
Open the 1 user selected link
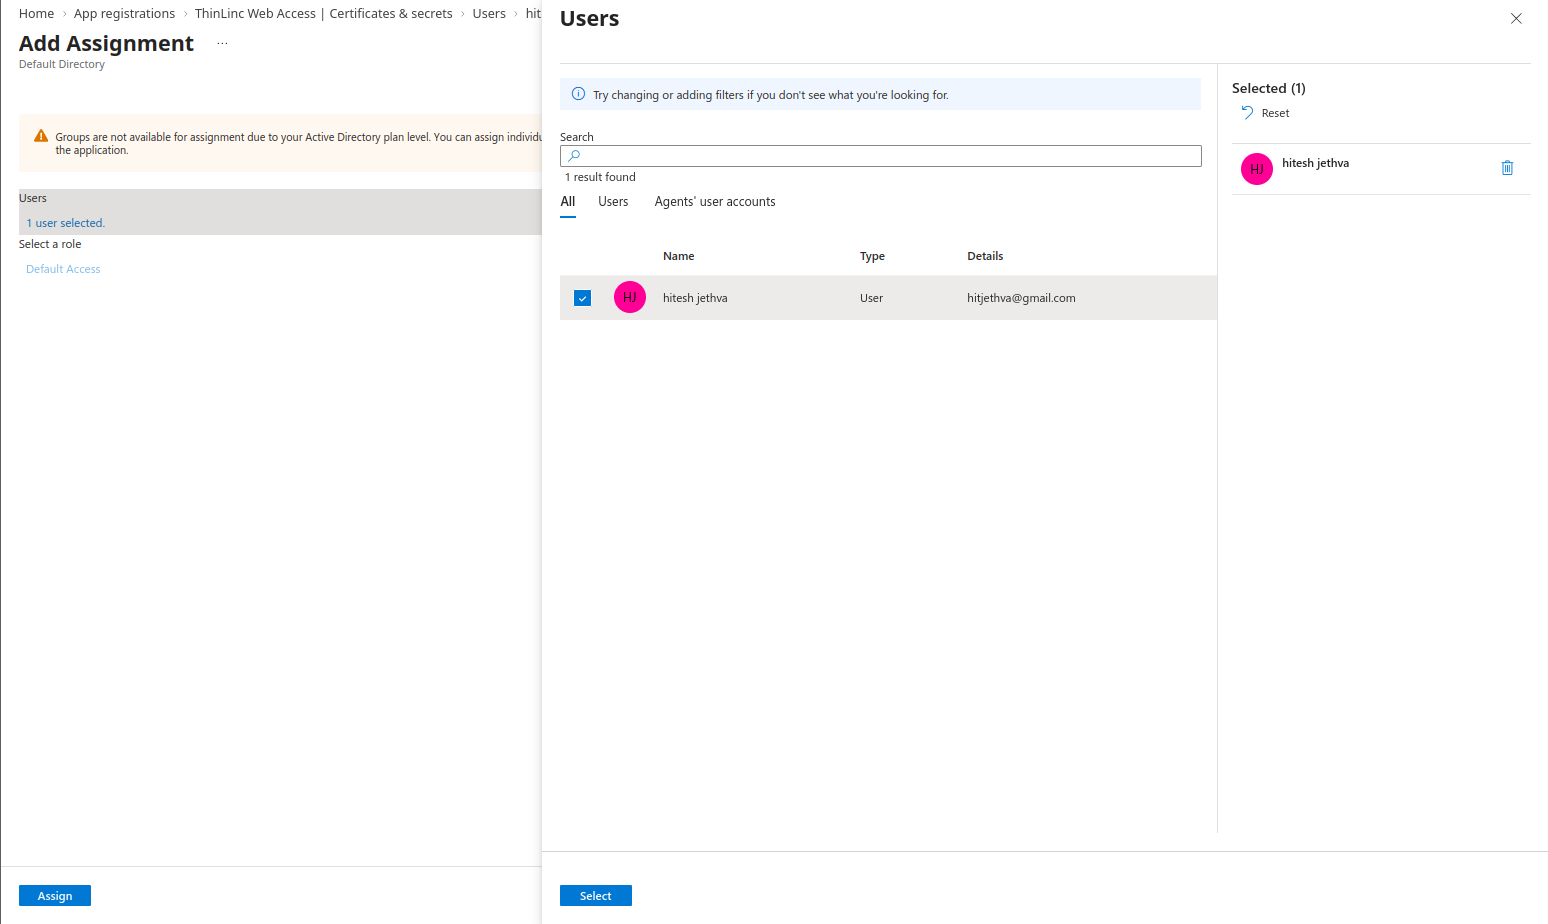pos(65,223)
